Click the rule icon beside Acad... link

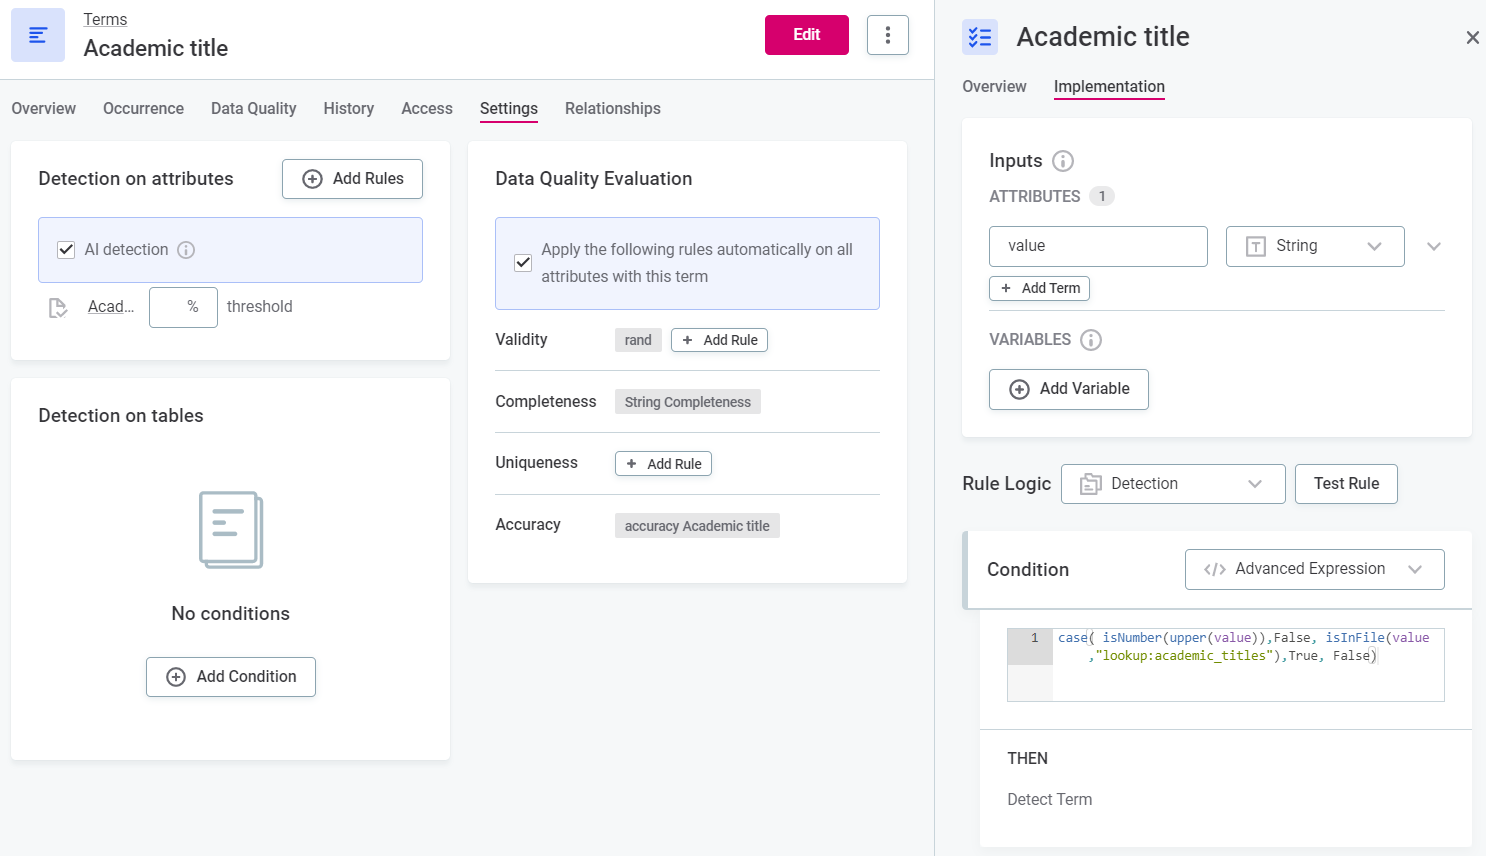click(58, 308)
